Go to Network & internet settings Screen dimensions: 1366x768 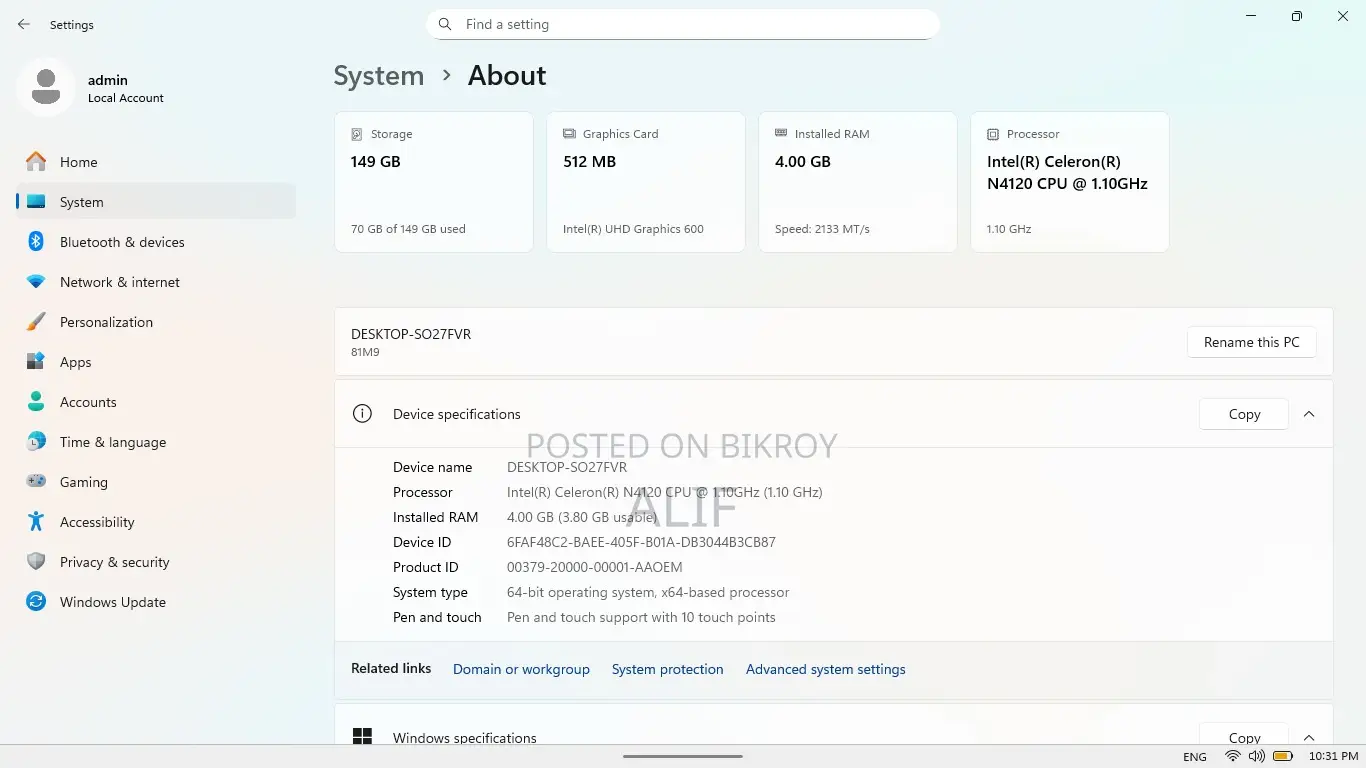pos(156,282)
